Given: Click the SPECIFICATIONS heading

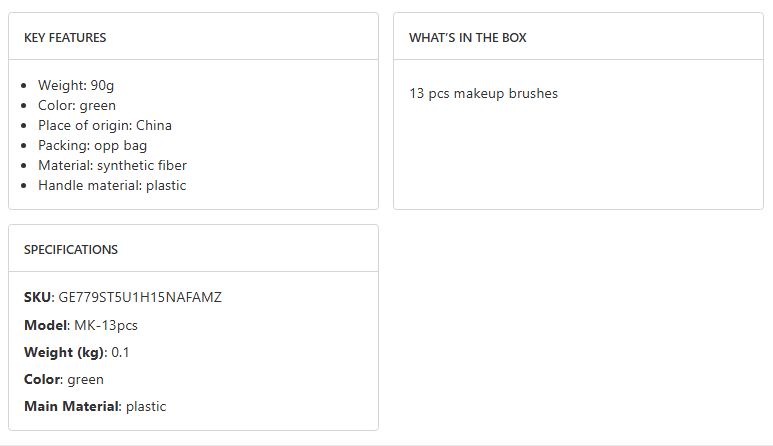Looking at the screenshot, I should 71,250.
